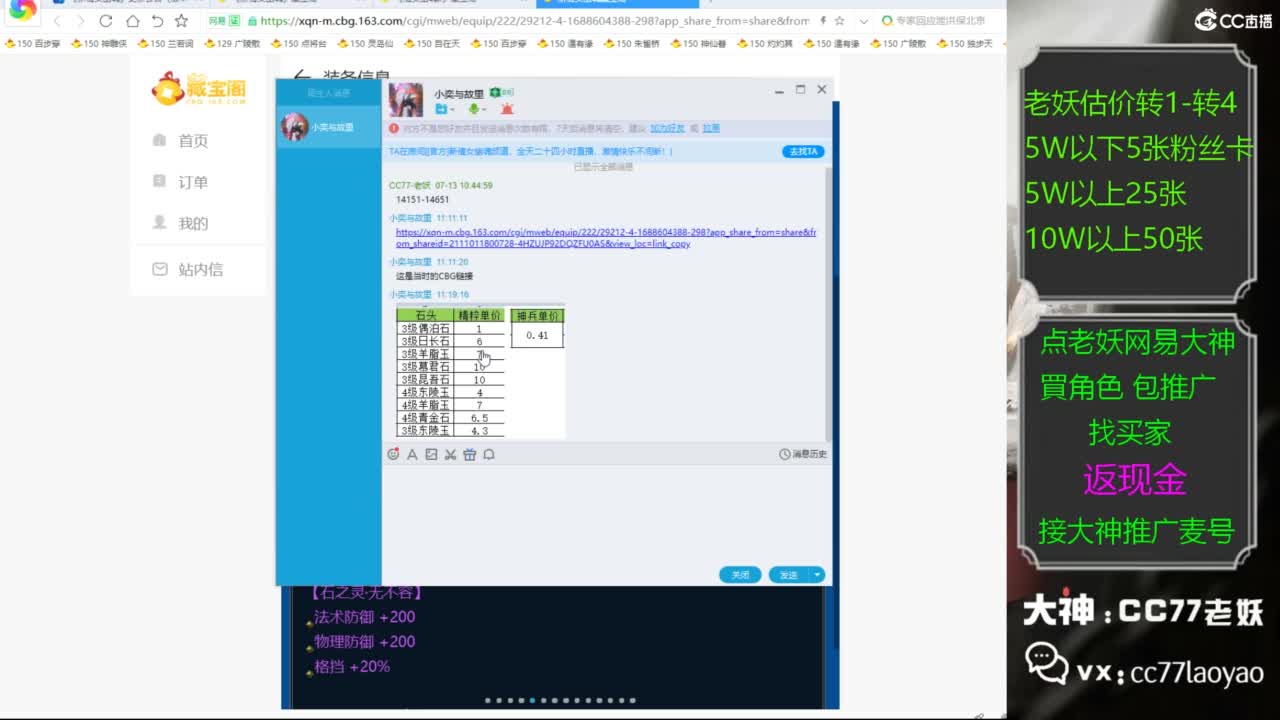Screen dimensions: 1280x720
Task: Click the 发送 send button
Action: coord(789,575)
